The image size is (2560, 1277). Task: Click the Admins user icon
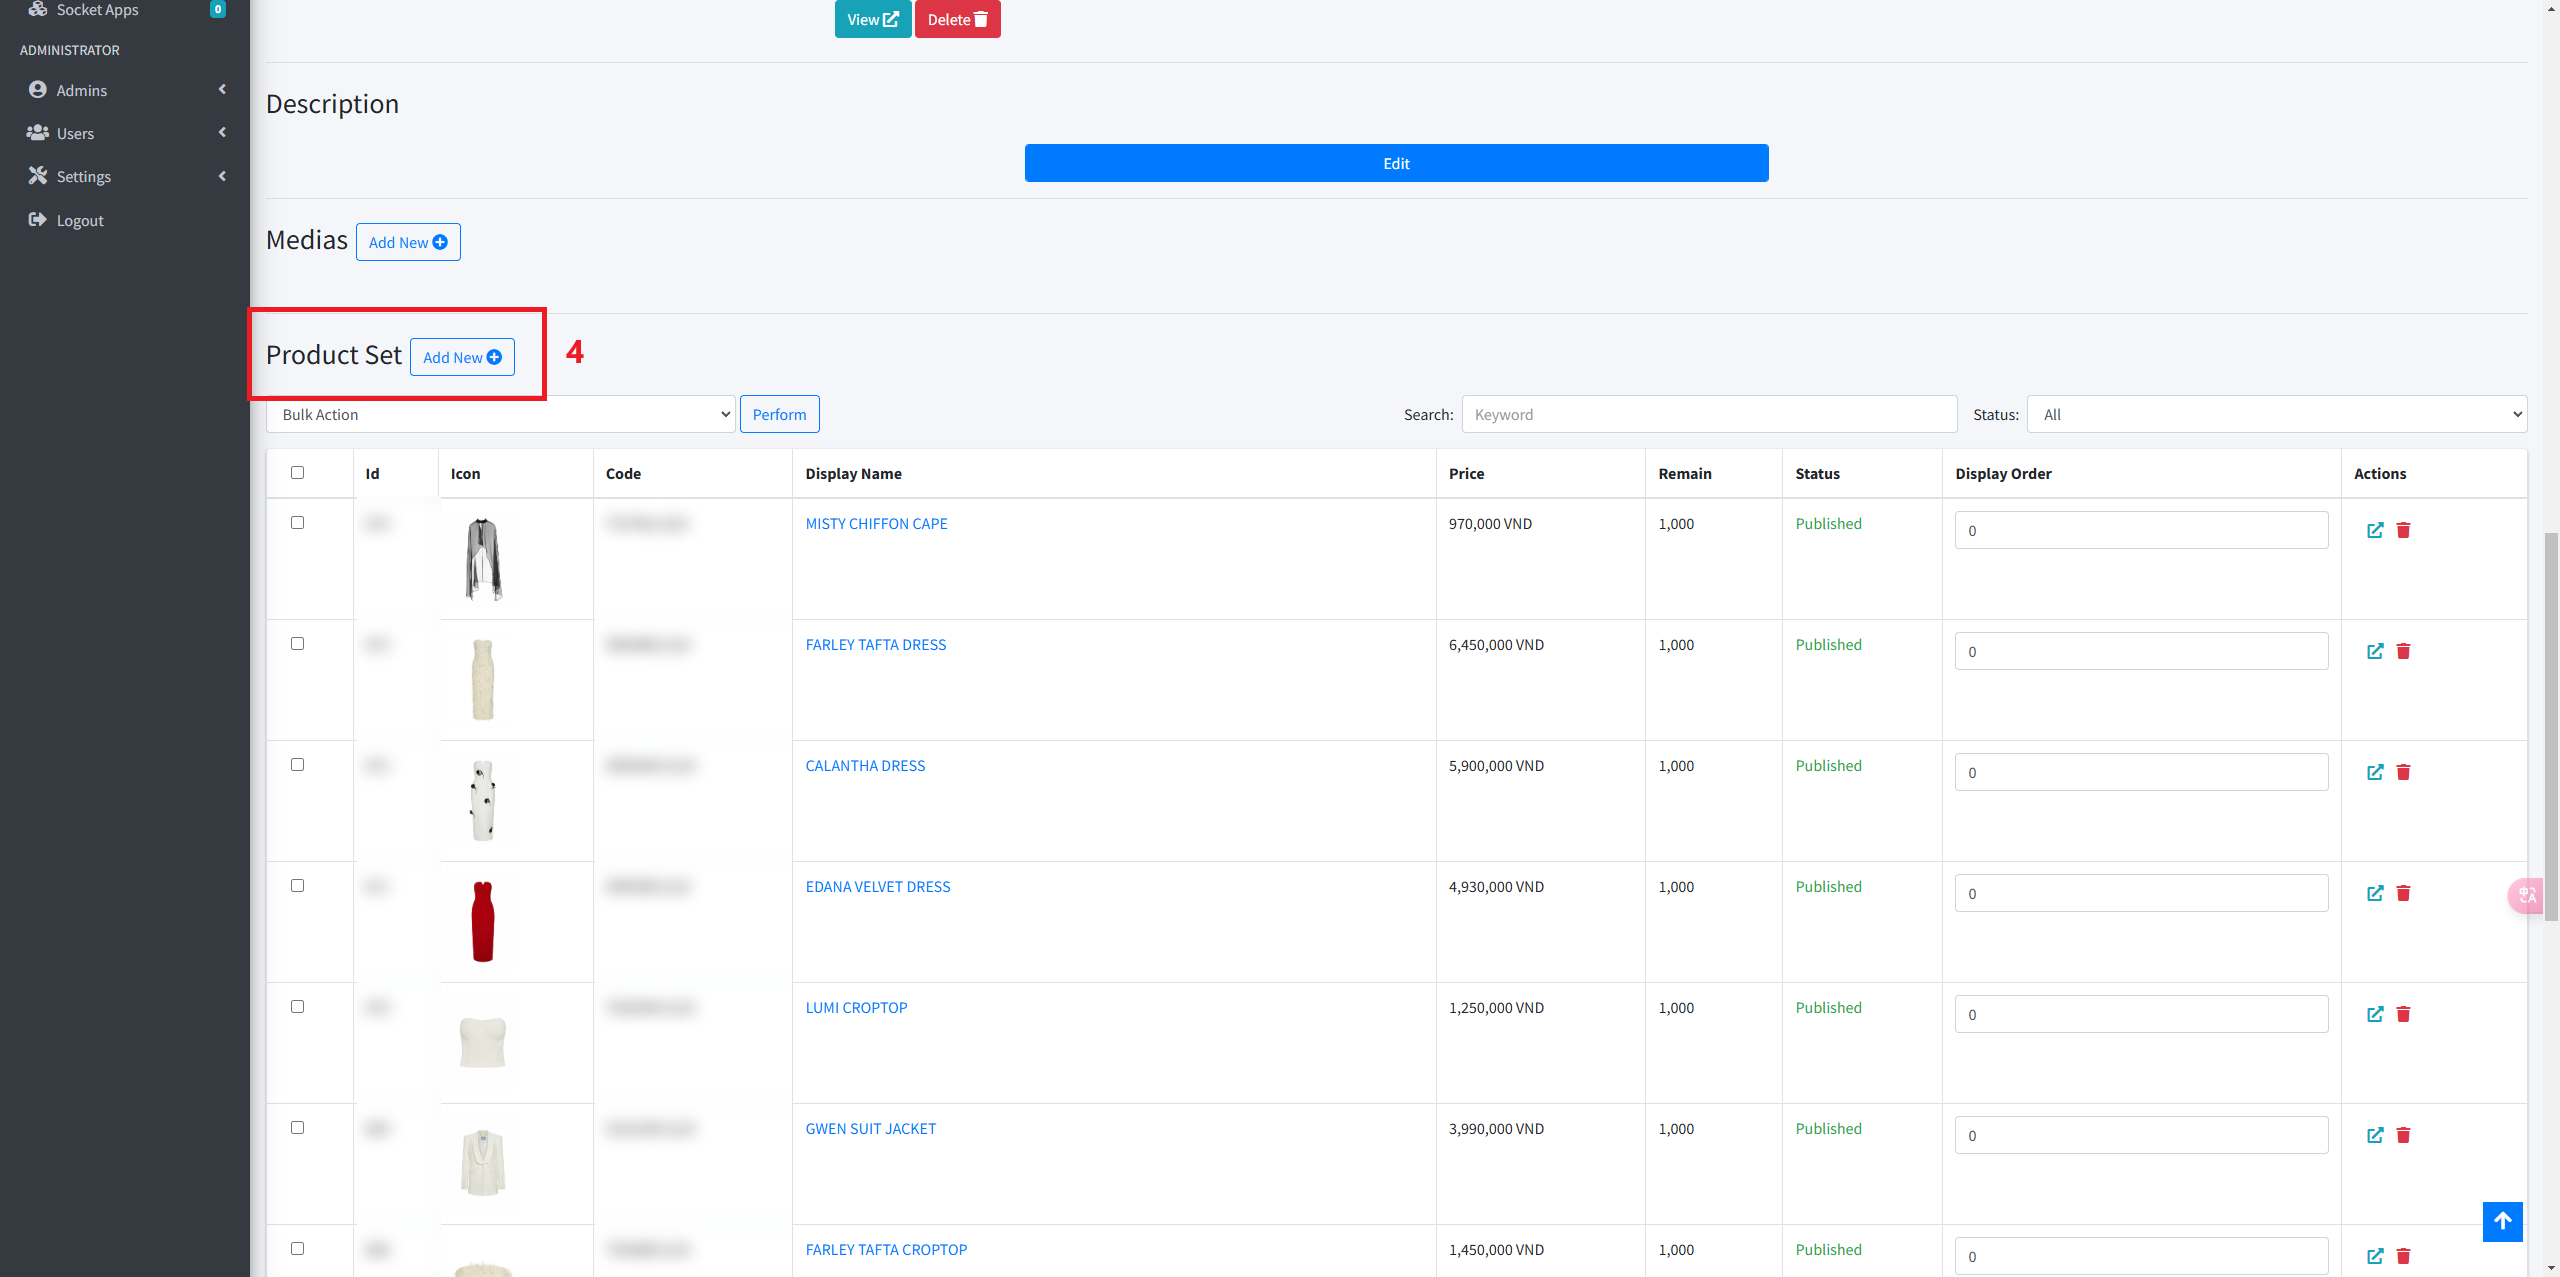[38, 90]
